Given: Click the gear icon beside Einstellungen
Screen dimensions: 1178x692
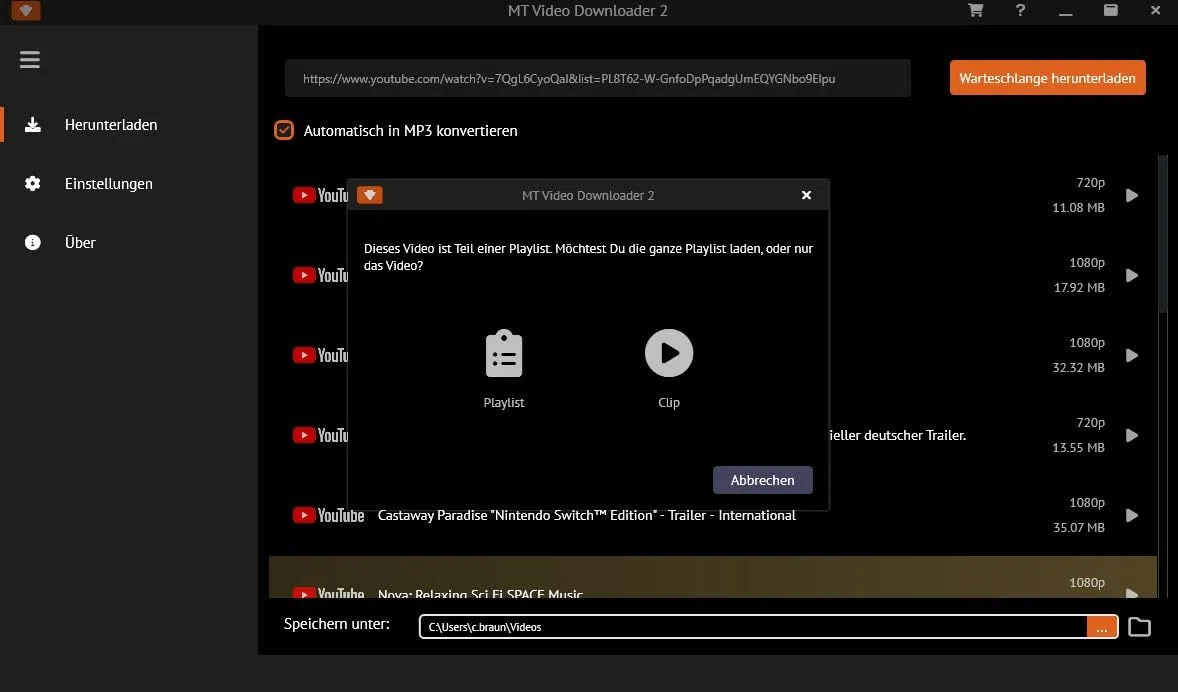Looking at the screenshot, I should tap(32, 183).
